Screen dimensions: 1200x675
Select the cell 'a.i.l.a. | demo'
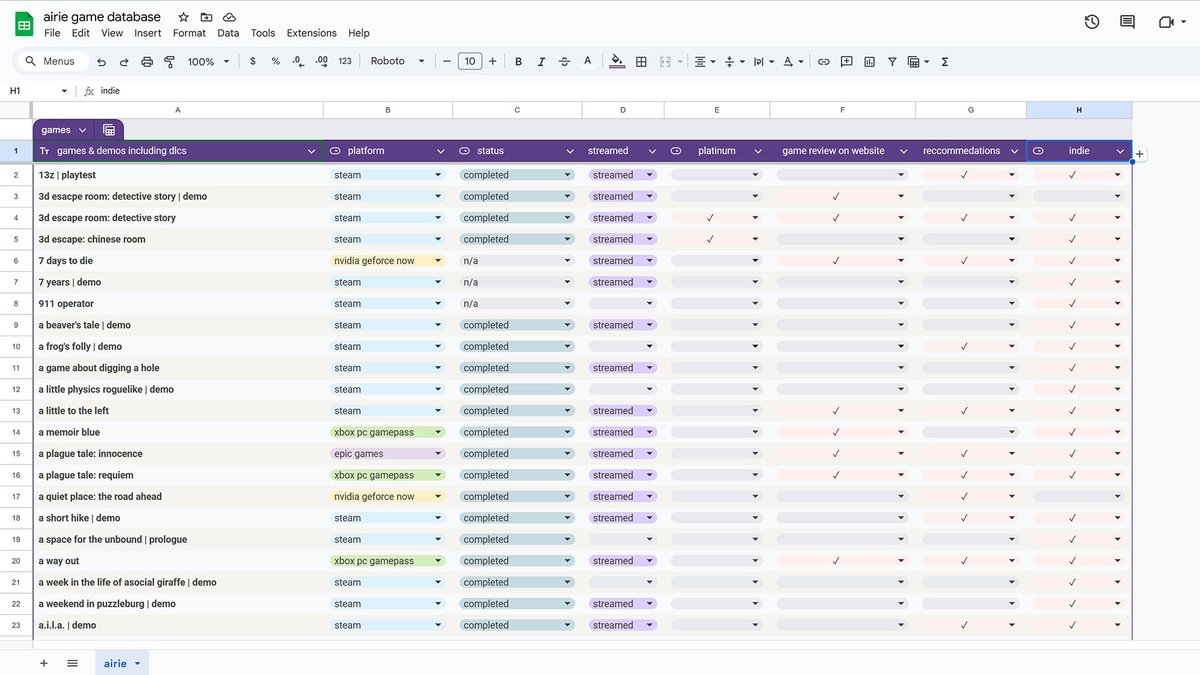pyautogui.click(x=178, y=626)
